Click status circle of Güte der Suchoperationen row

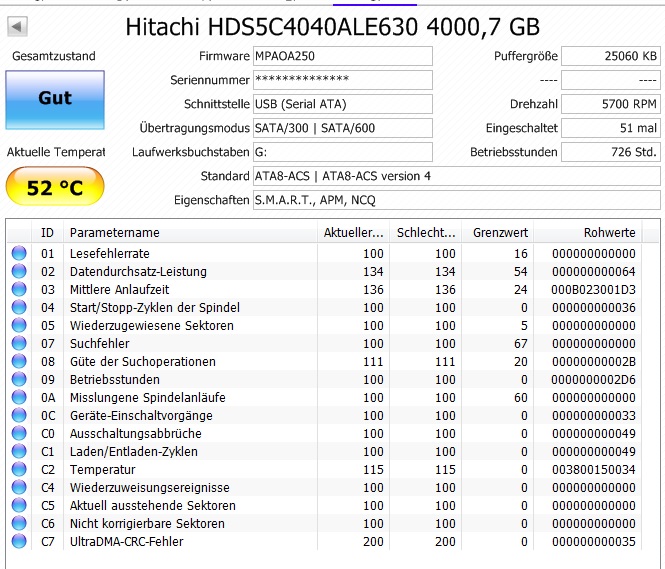(x=19, y=361)
